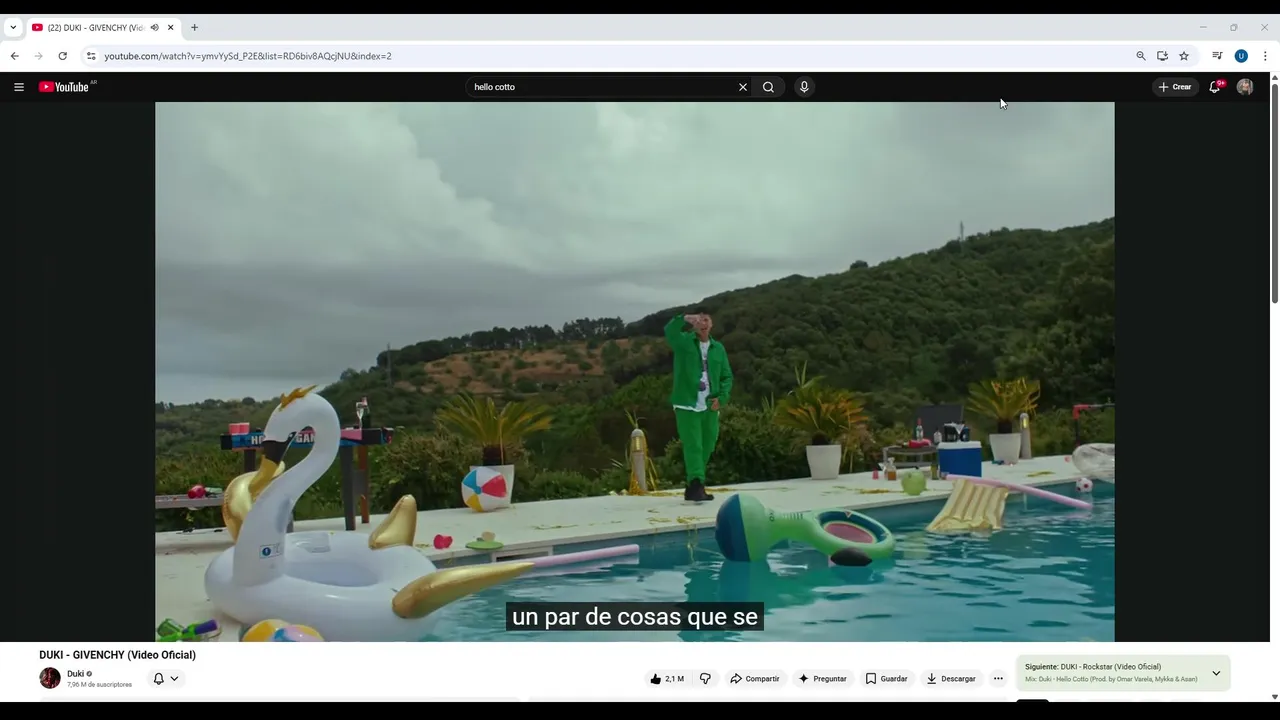Open the YouTube hamburger guide menu
The width and height of the screenshot is (1280, 720).
click(x=18, y=87)
